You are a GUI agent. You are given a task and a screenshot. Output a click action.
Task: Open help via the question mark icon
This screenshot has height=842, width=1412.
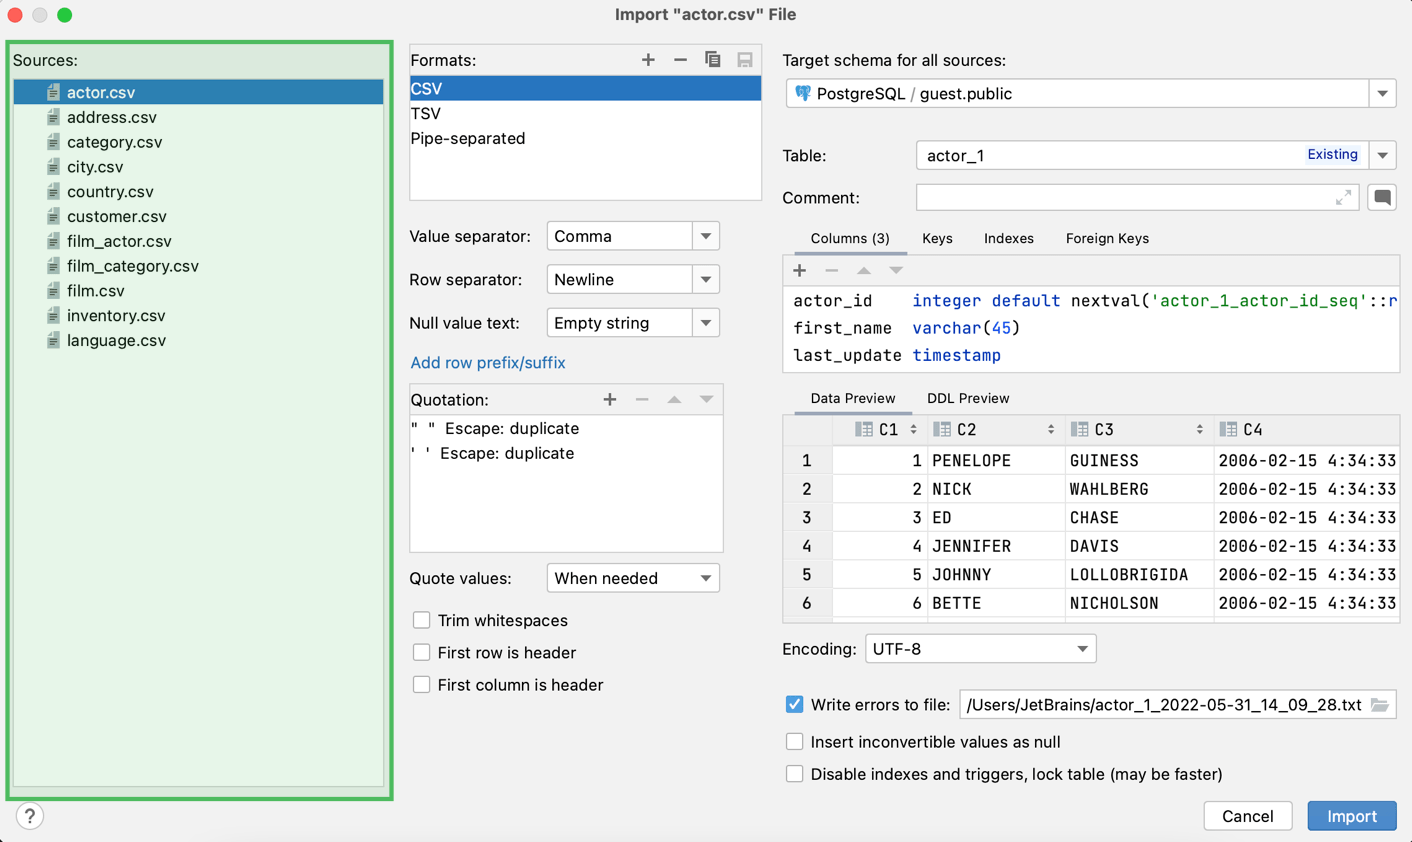29,816
